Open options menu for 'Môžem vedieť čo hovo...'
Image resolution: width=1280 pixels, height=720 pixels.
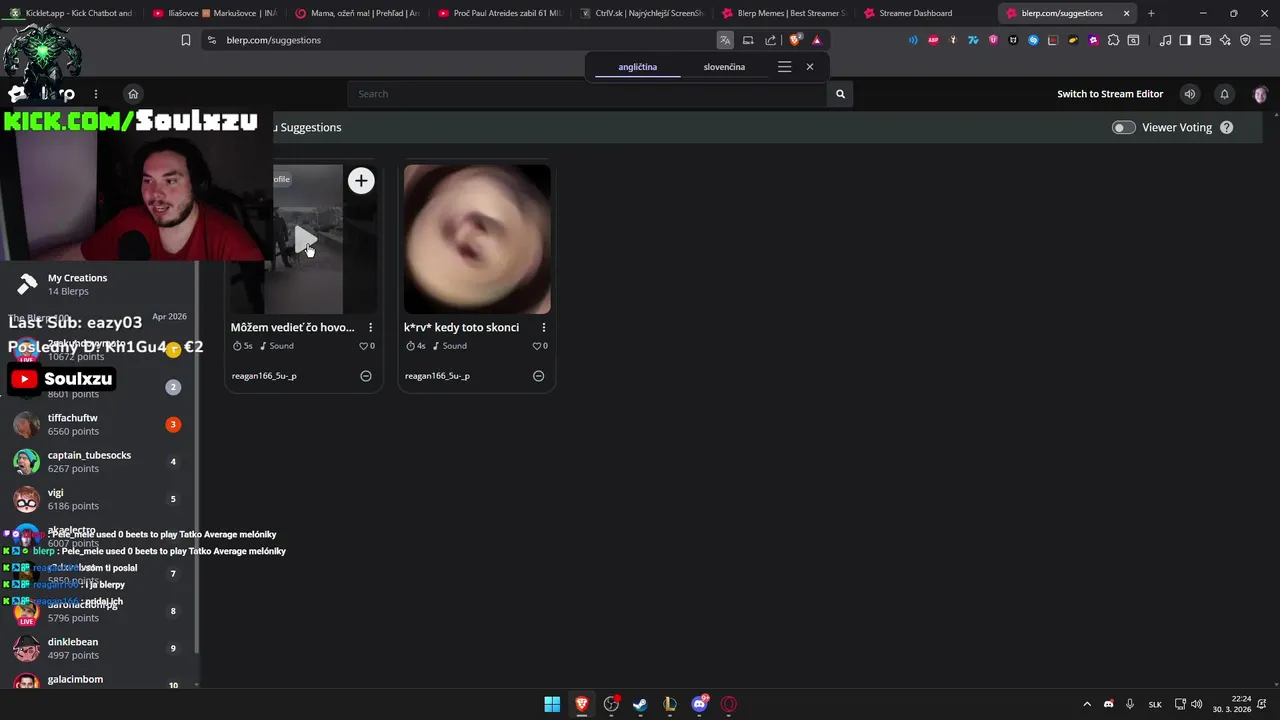370,327
